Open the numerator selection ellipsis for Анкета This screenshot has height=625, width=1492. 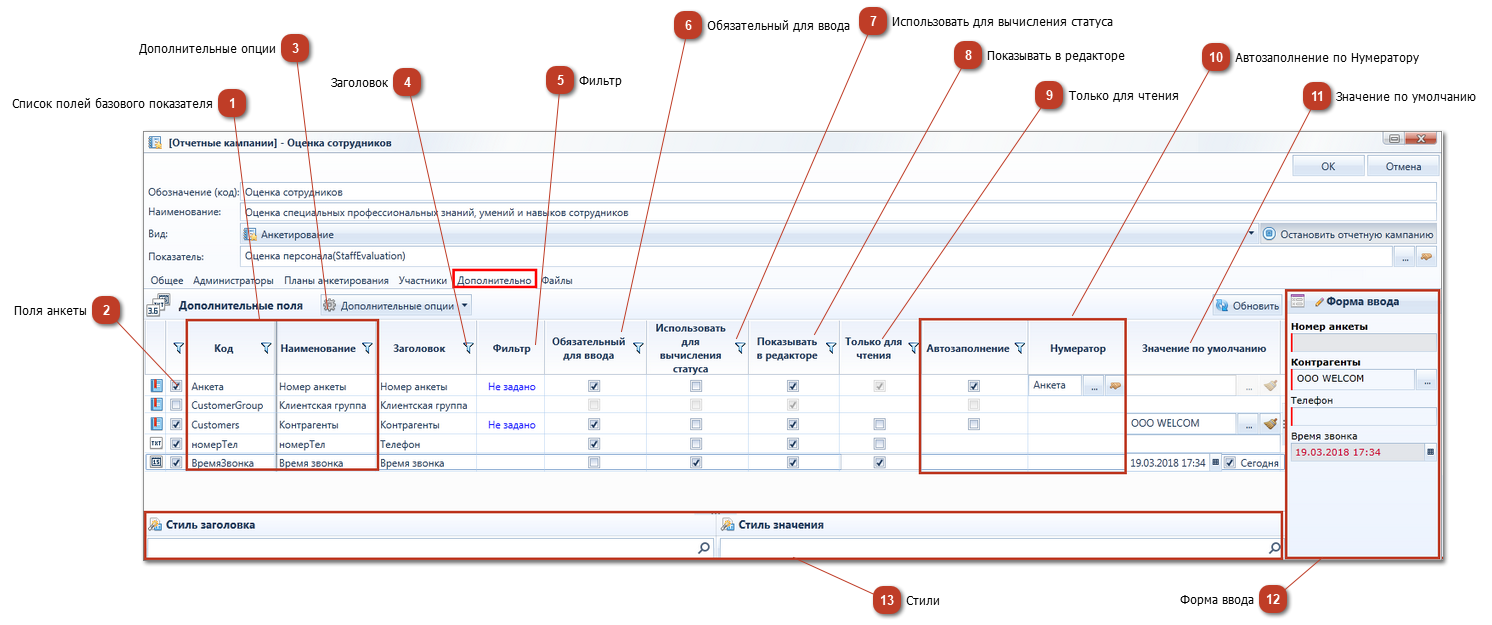coord(1093,385)
